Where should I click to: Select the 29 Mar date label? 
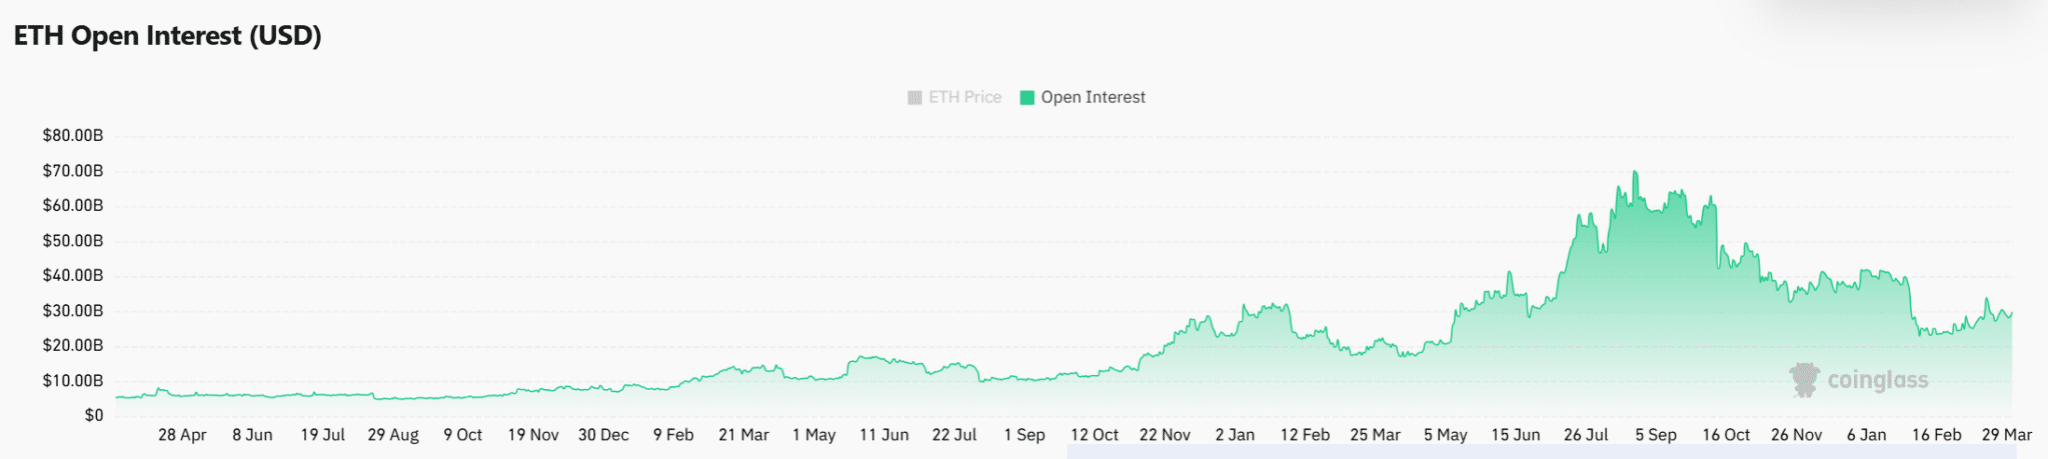click(2006, 435)
